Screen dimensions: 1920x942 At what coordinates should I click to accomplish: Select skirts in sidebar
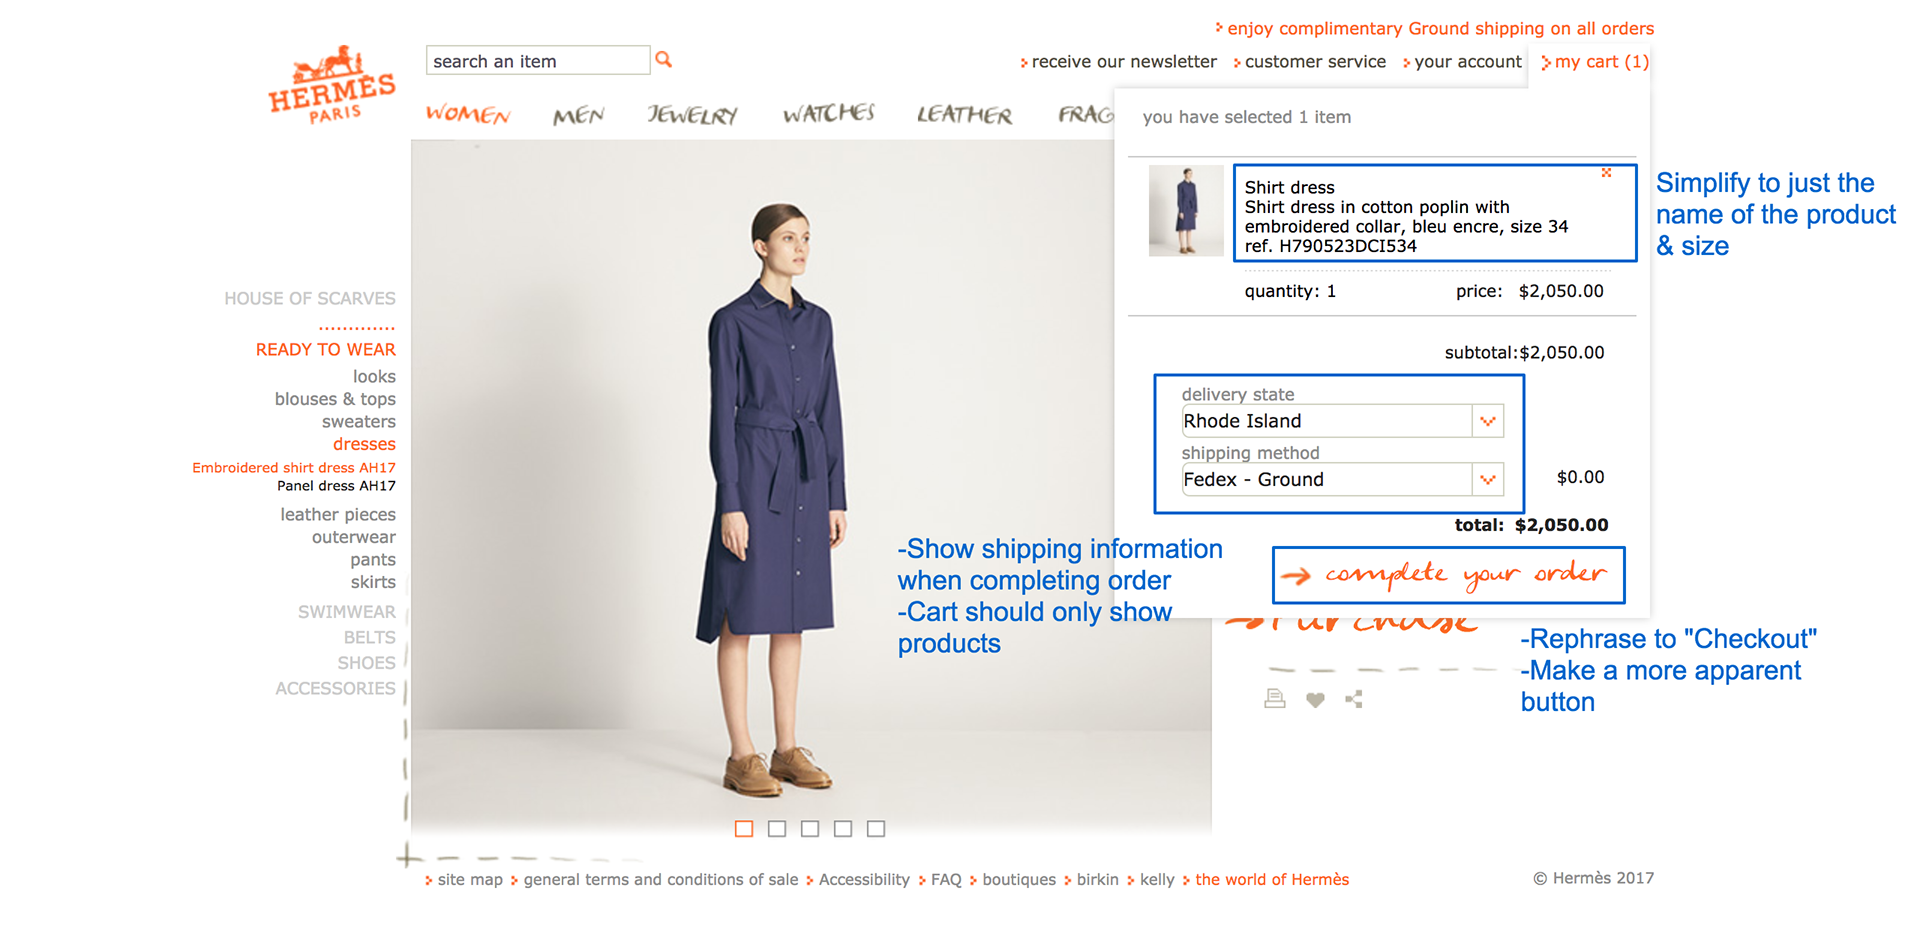[373, 582]
